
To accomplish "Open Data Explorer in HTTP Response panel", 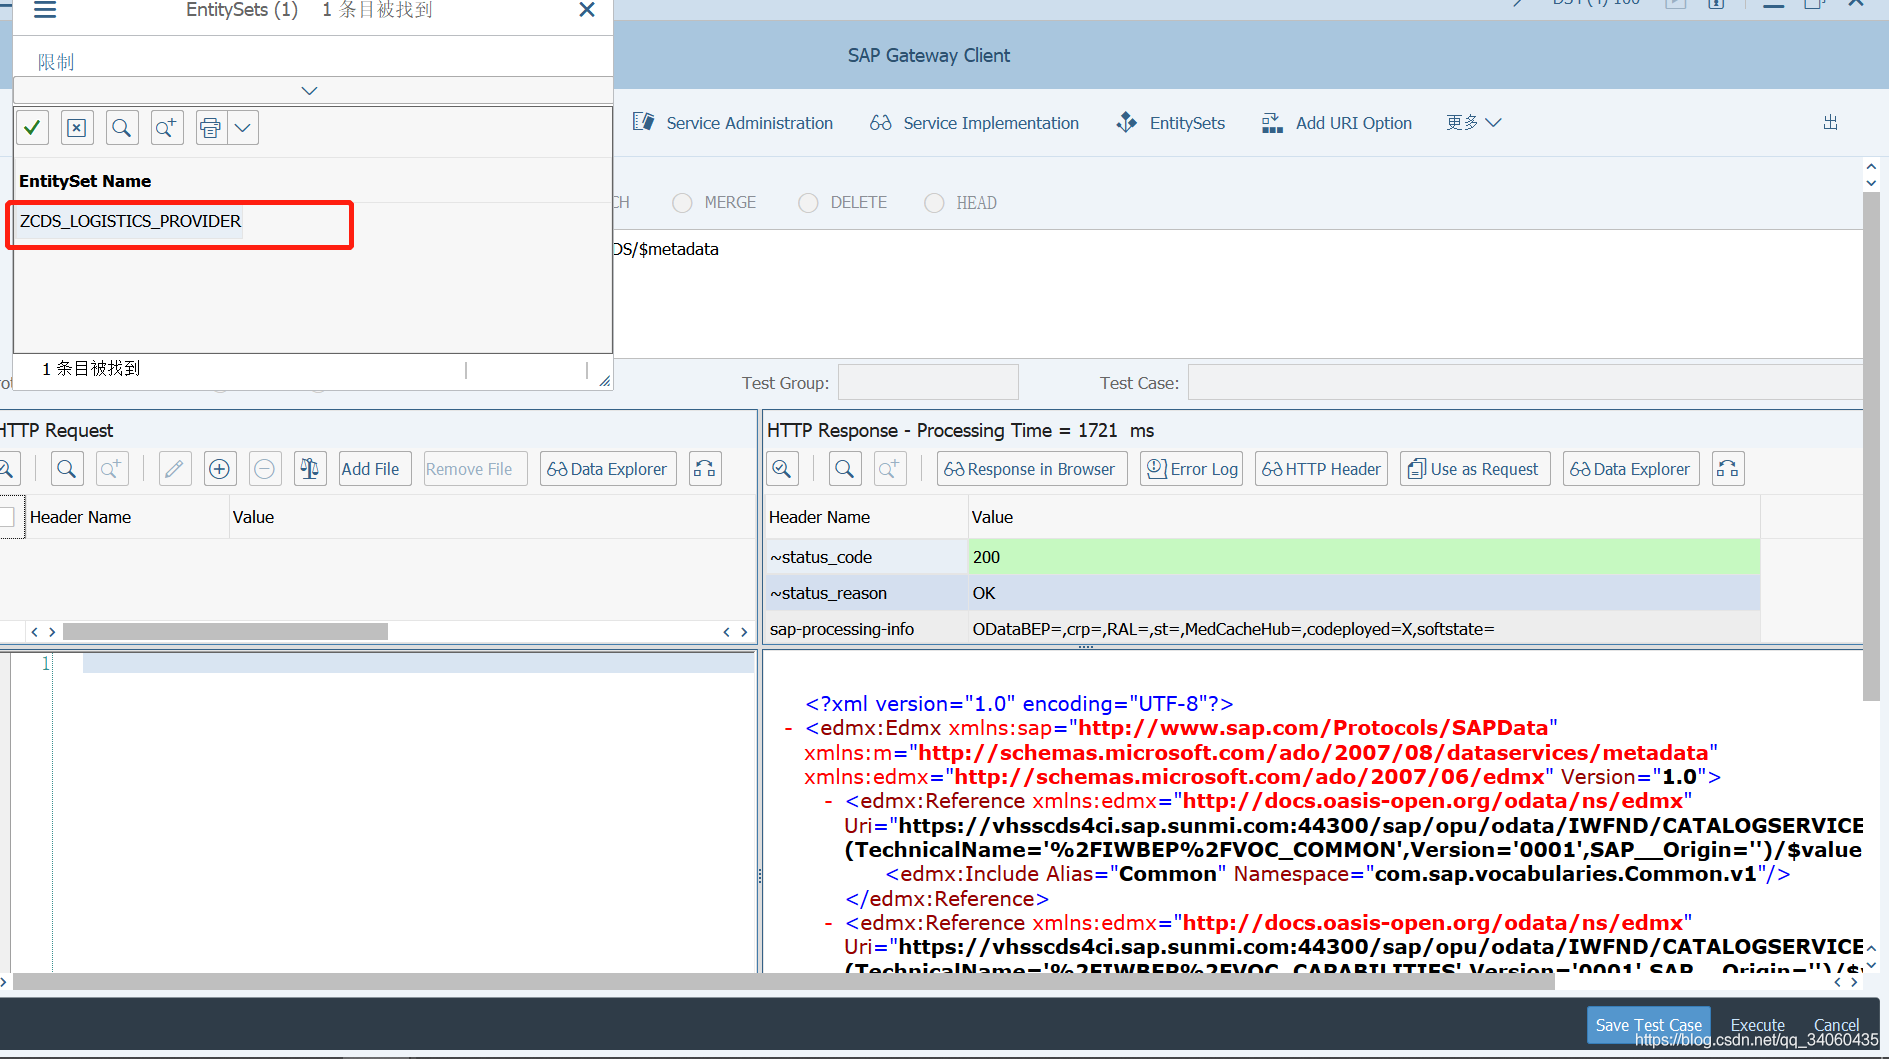I will point(1631,469).
